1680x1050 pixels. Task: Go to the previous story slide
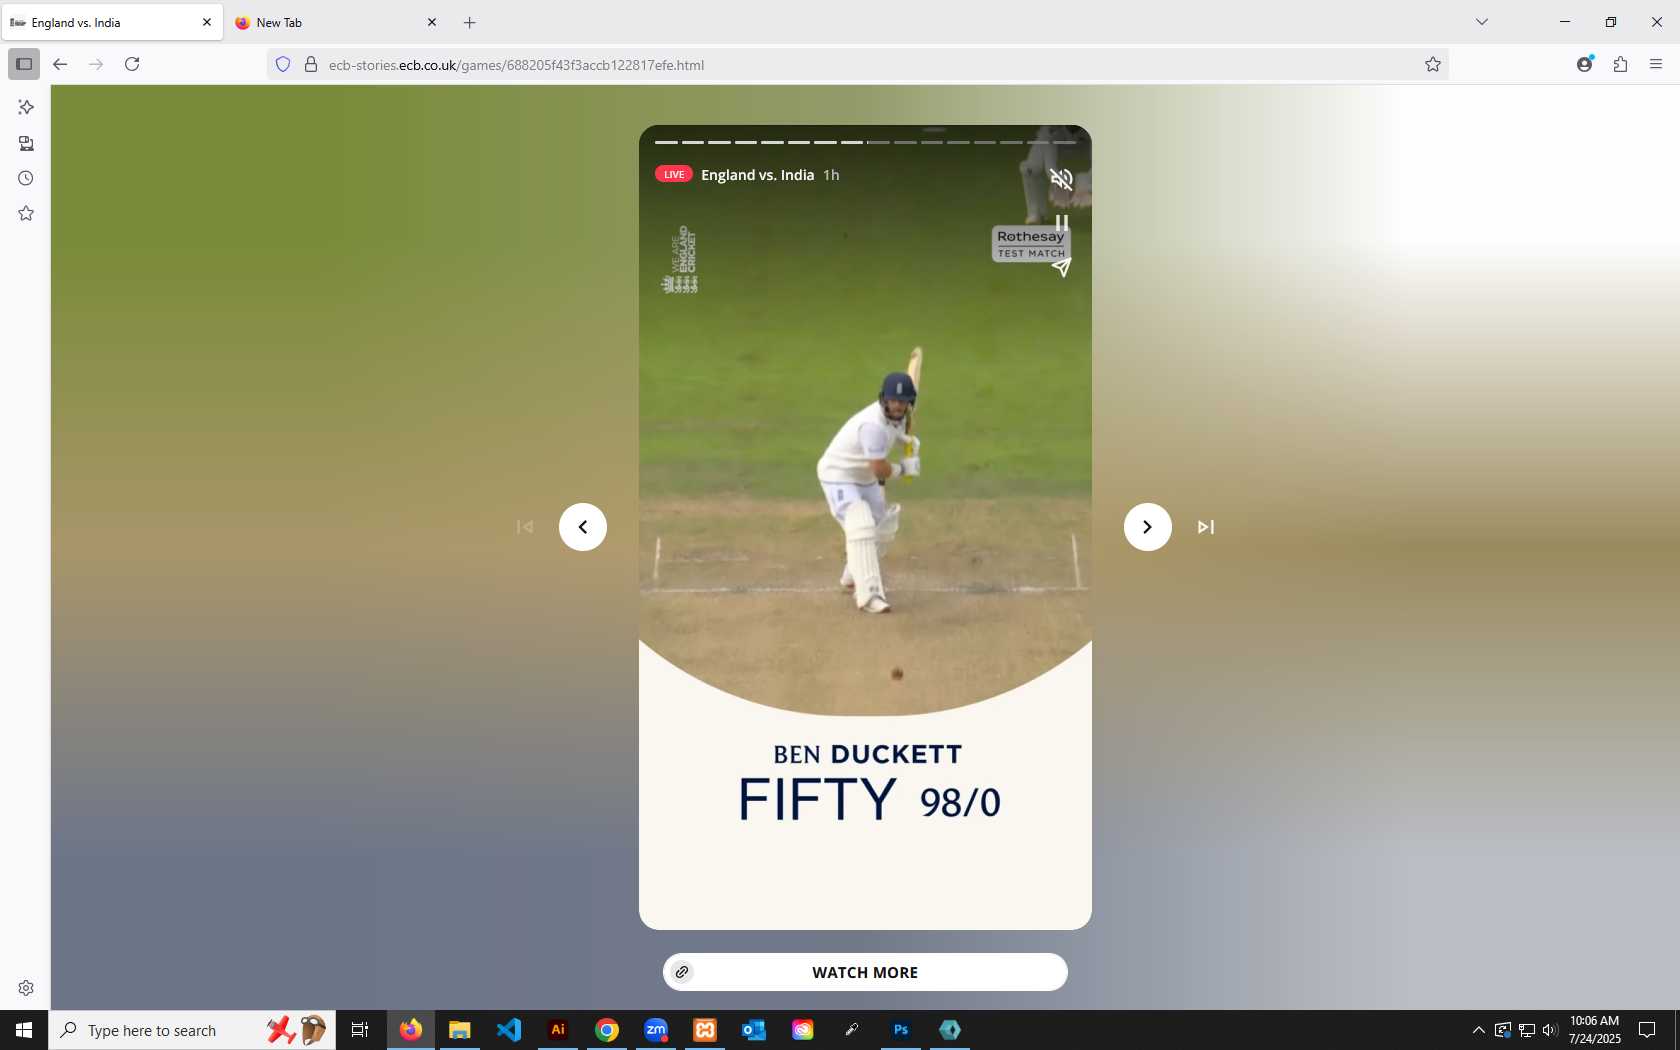click(583, 527)
